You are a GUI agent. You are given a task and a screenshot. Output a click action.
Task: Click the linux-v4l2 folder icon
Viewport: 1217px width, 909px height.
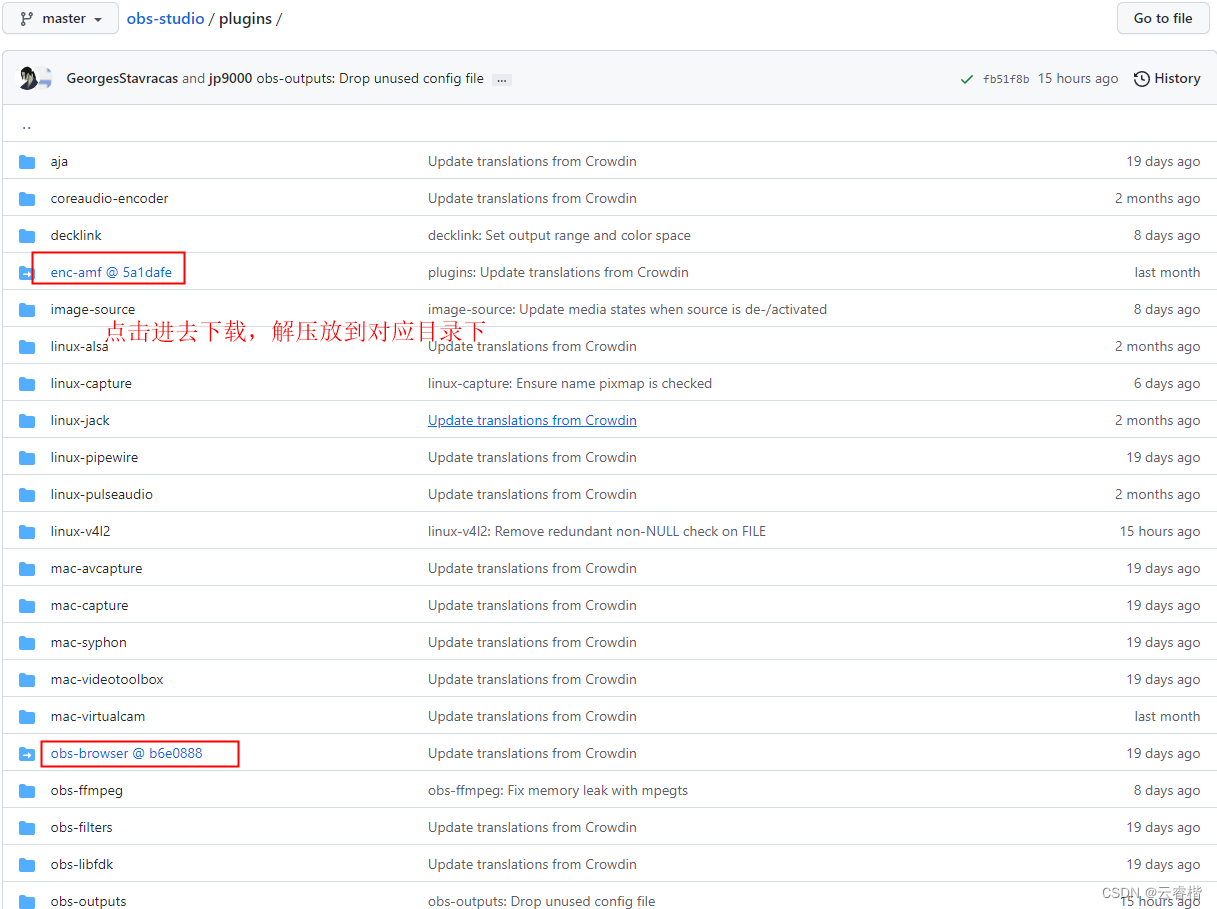27,532
